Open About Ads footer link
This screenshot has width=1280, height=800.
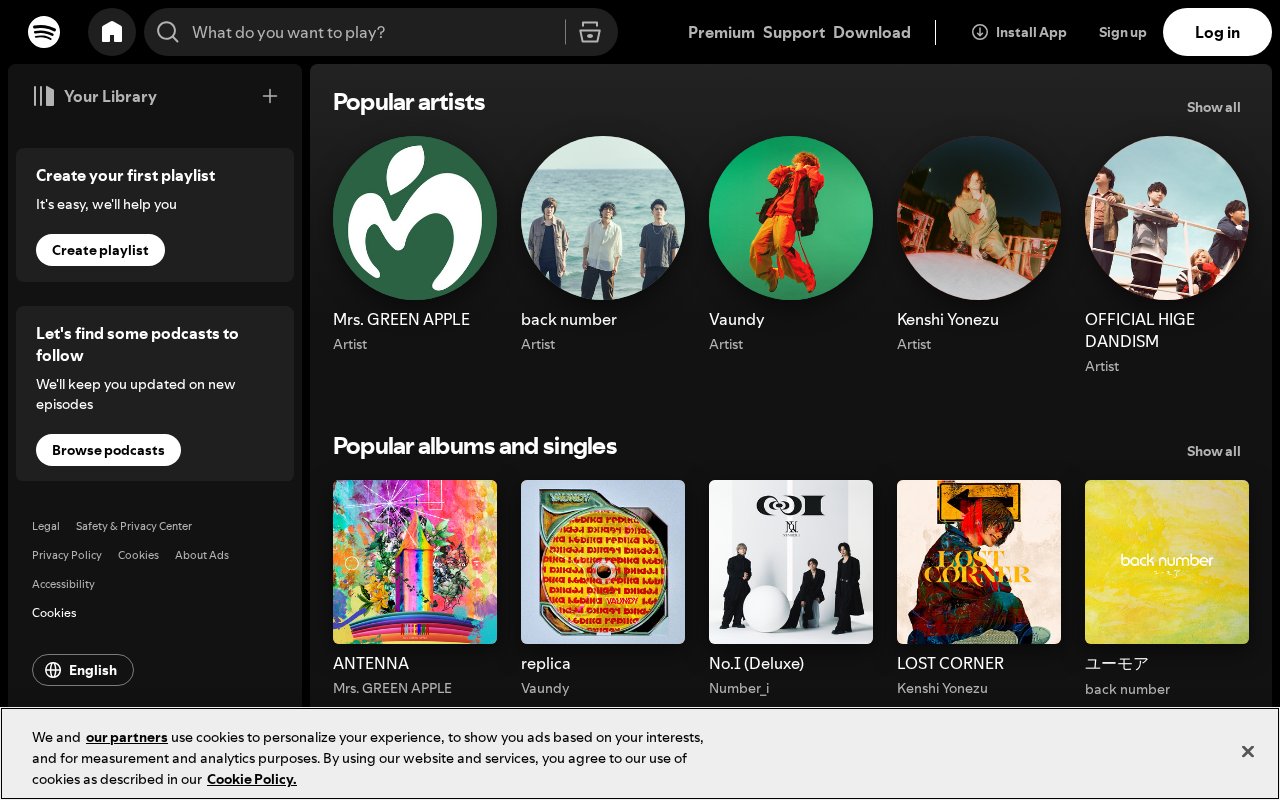tap(202, 555)
